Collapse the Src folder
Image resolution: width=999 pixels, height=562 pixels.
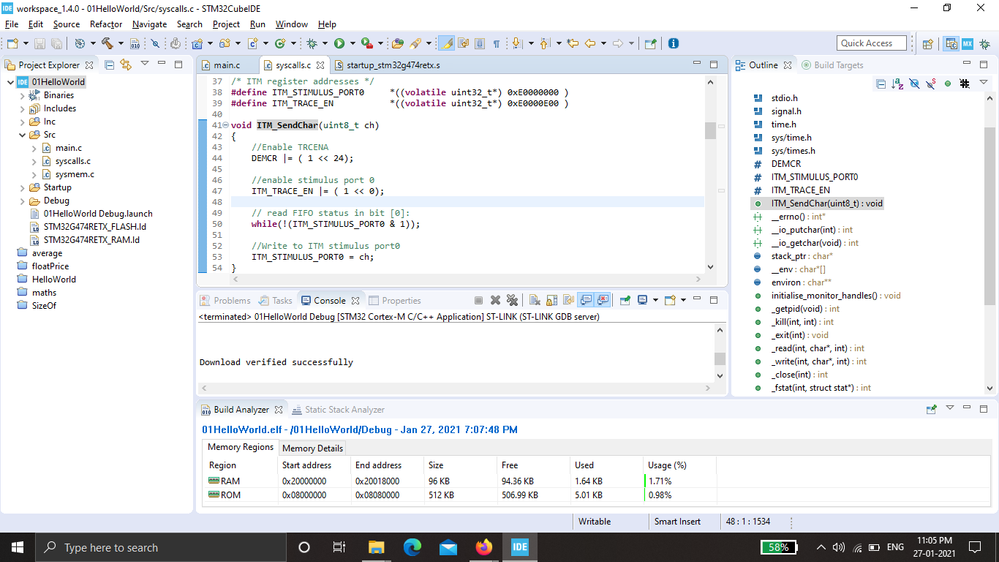pos(22,135)
